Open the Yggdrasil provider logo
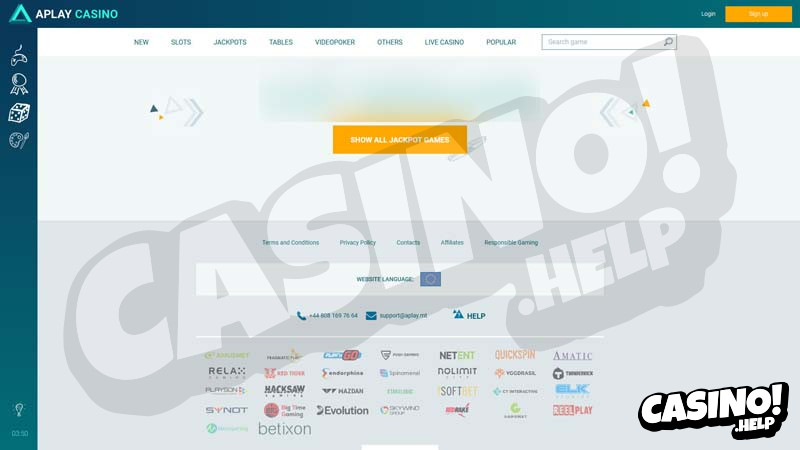The width and height of the screenshot is (800, 450). (x=515, y=373)
